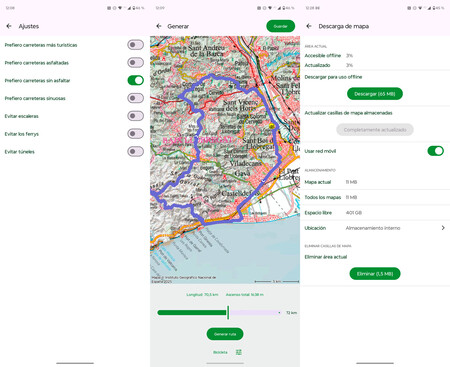Click 'Descargar para uso offline' text
450x367 pixels.
pos(333,77)
